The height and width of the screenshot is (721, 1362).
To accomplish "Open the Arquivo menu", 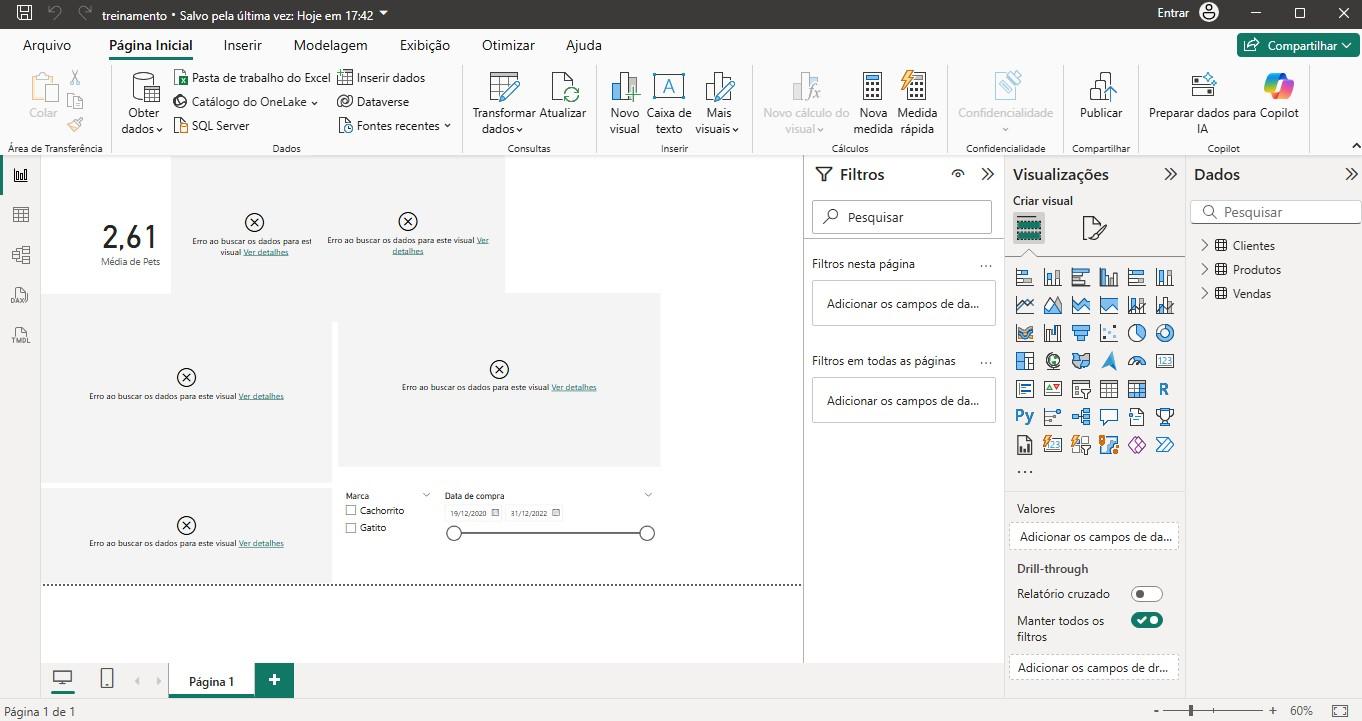I will (47, 45).
